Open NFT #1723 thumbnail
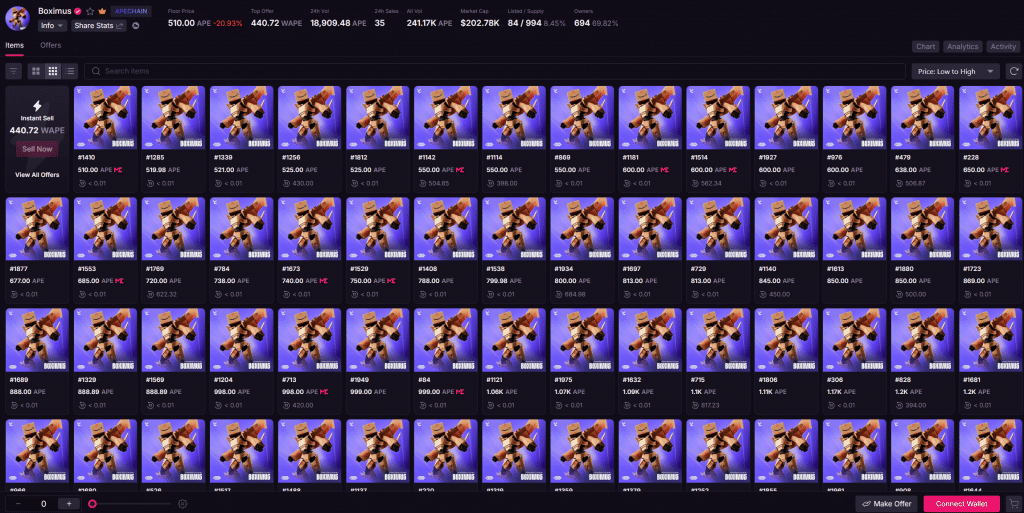This screenshot has width=1024, height=513. [x=990, y=229]
